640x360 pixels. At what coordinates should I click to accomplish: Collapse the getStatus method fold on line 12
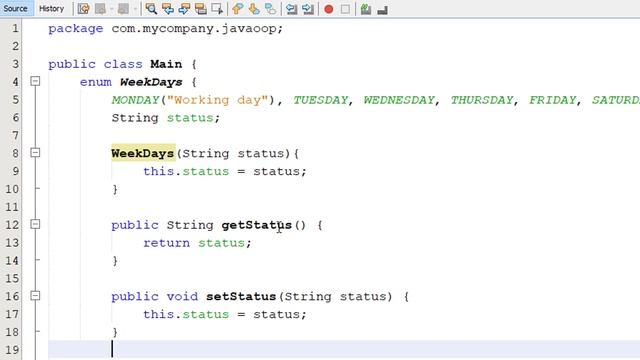[x=36, y=224]
